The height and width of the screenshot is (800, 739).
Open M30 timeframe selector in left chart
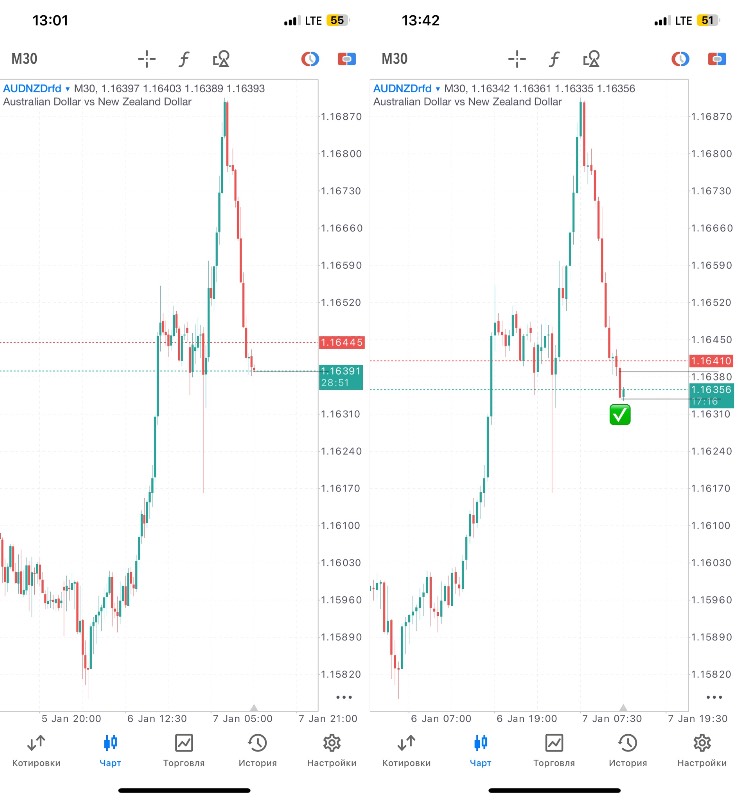point(24,59)
